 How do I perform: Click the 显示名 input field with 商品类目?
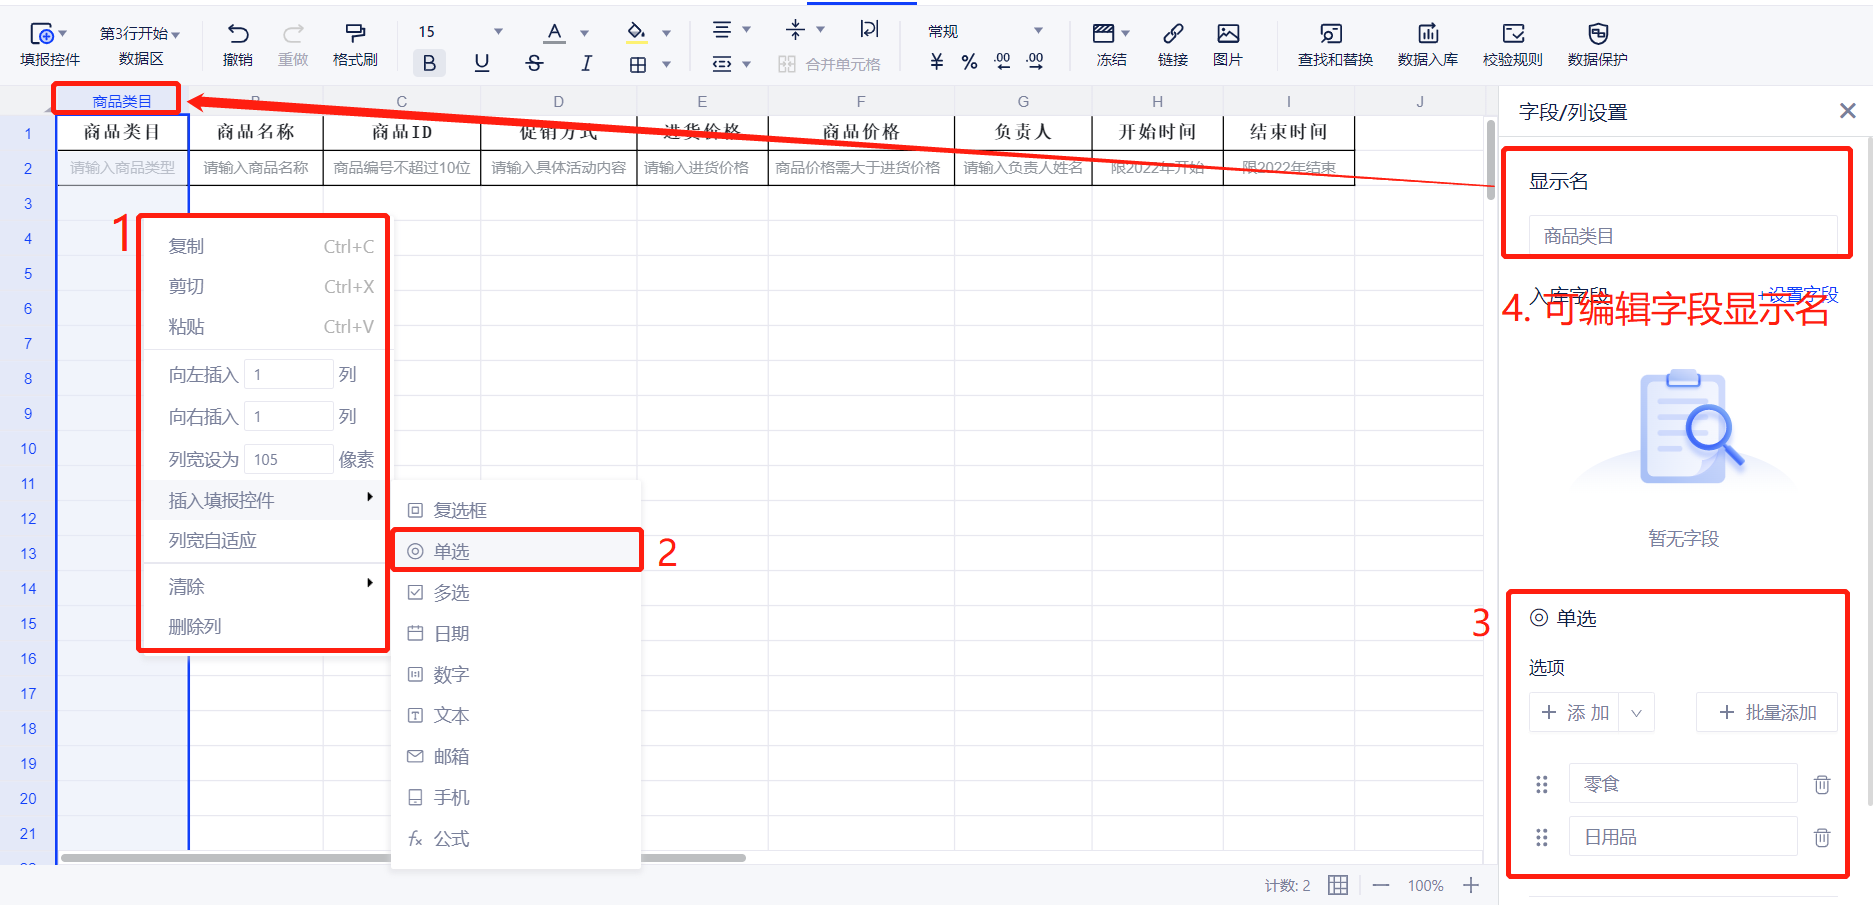tap(1682, 236)
